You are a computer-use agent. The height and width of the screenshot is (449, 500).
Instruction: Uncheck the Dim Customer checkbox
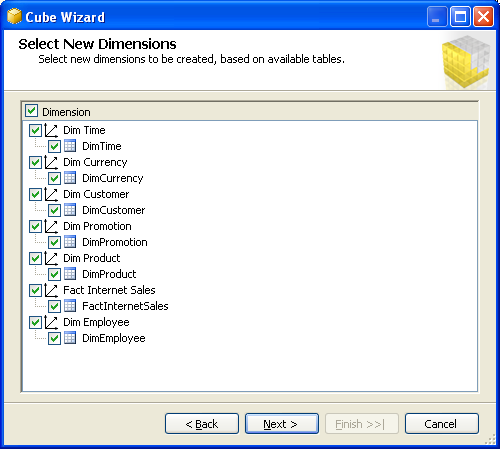click(x=35, y=194)
